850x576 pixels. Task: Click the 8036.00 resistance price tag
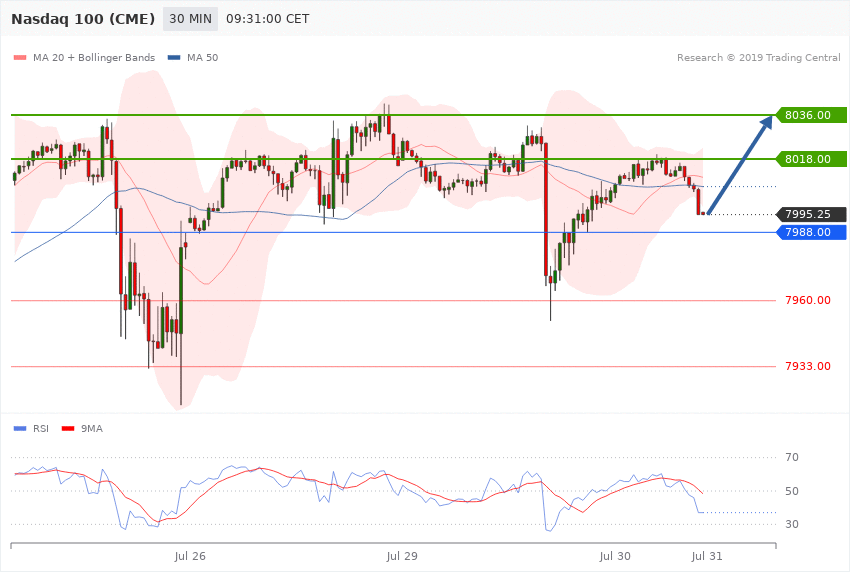[811, 115]
